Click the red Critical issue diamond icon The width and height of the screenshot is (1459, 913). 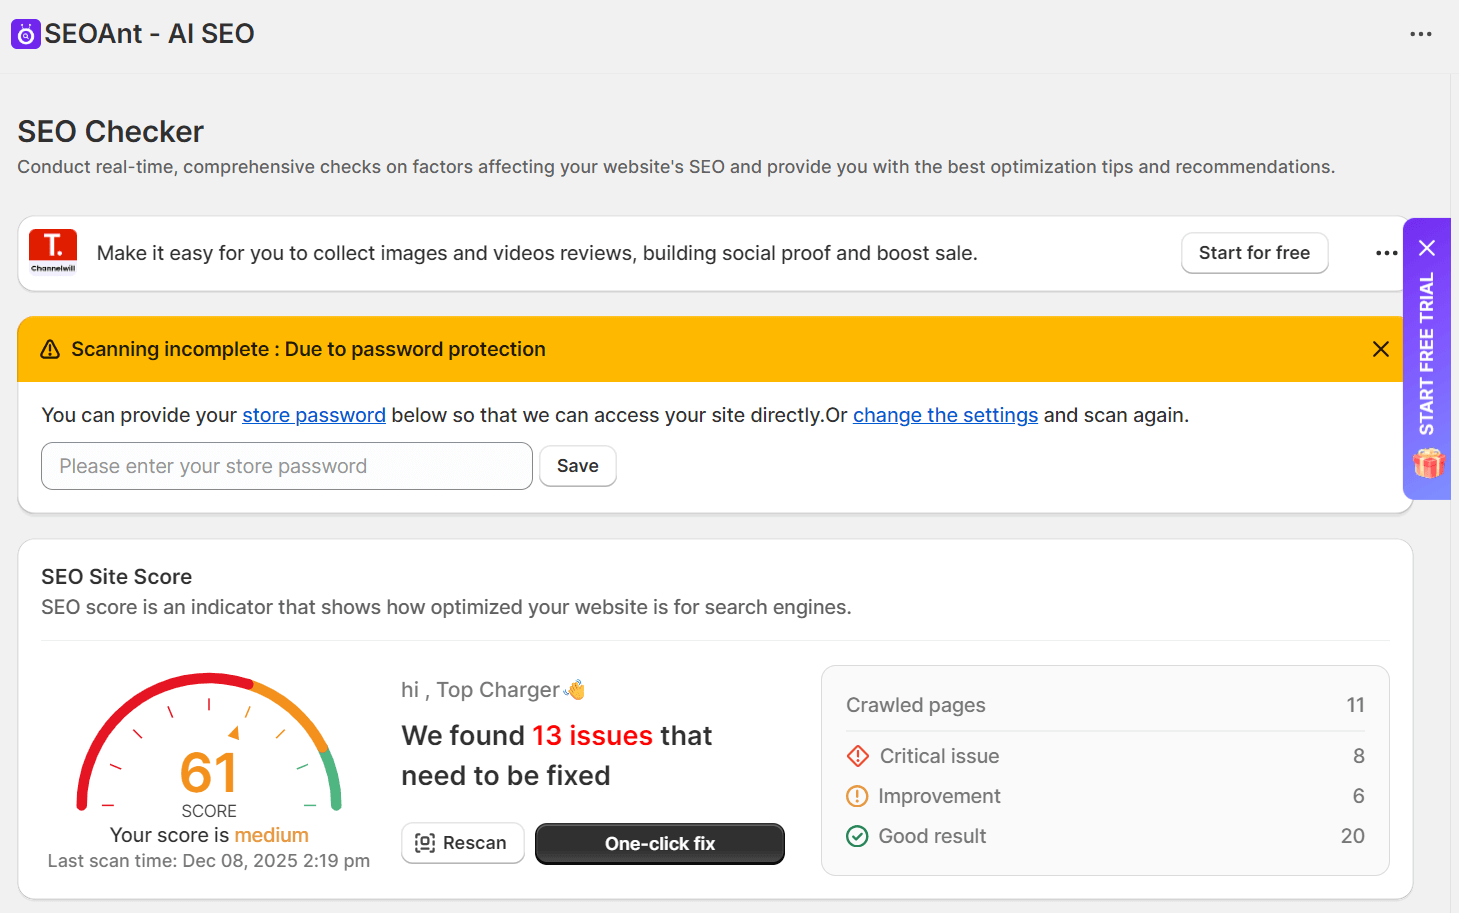tap(858, 756)
